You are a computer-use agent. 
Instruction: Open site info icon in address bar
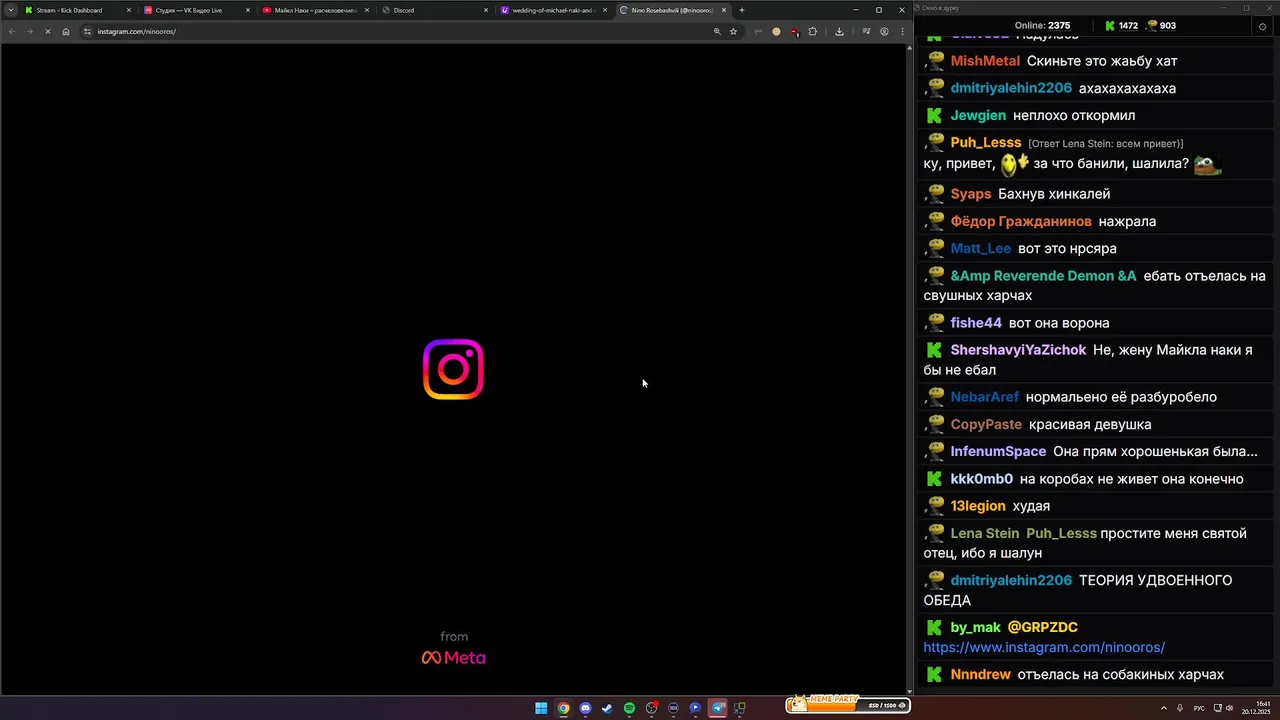[x=88, y=31]
